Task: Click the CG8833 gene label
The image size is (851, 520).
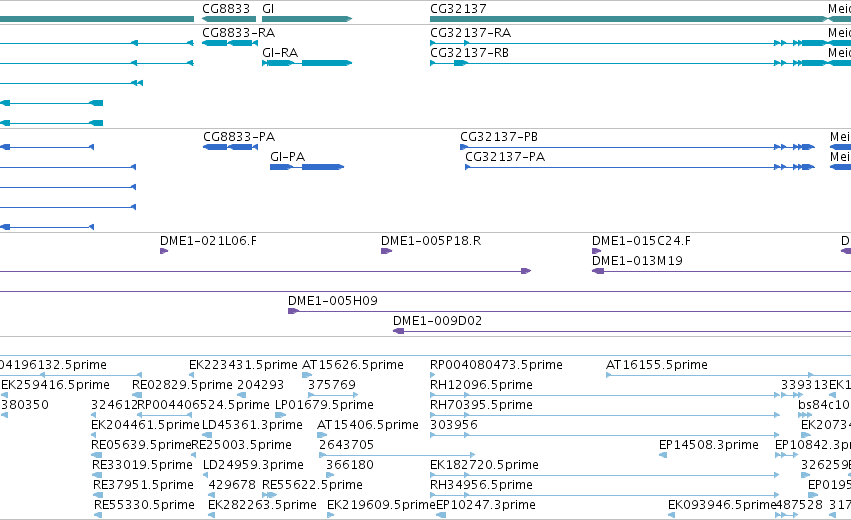Action: (x=226, y=9)
